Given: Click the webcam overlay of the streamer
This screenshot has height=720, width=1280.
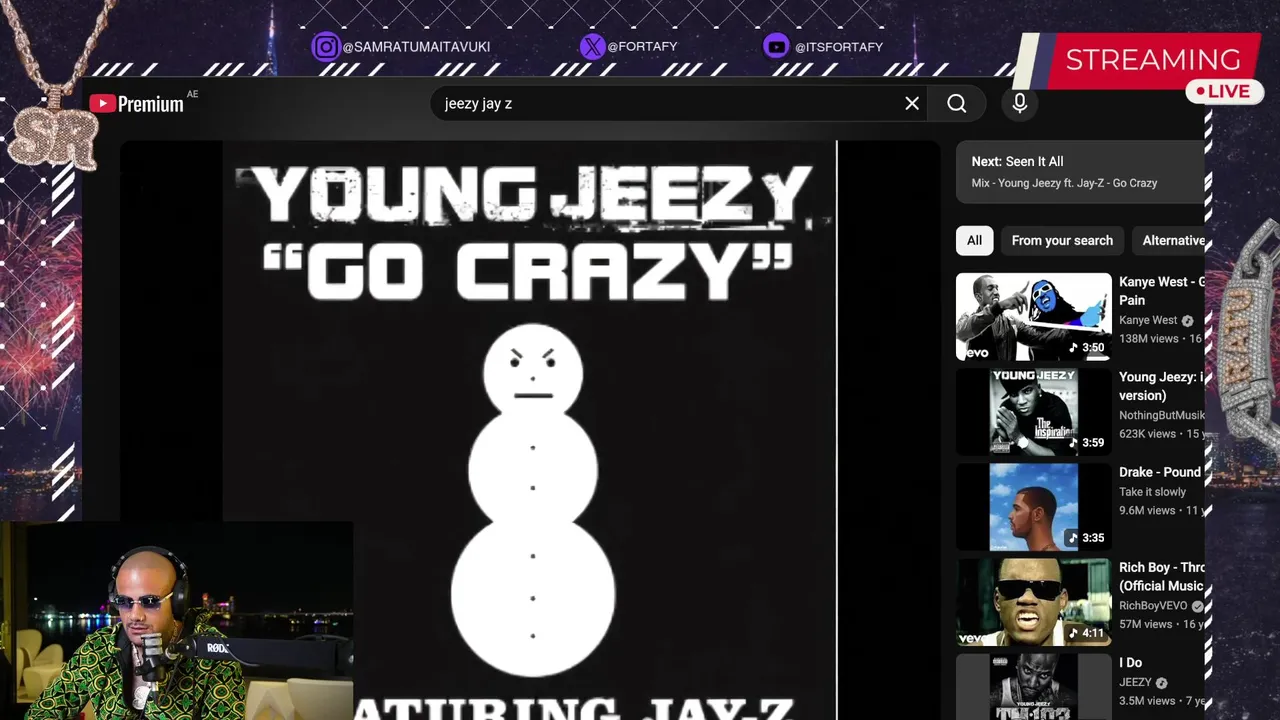Looking at the screenshot, I should [x=176, y=621].
